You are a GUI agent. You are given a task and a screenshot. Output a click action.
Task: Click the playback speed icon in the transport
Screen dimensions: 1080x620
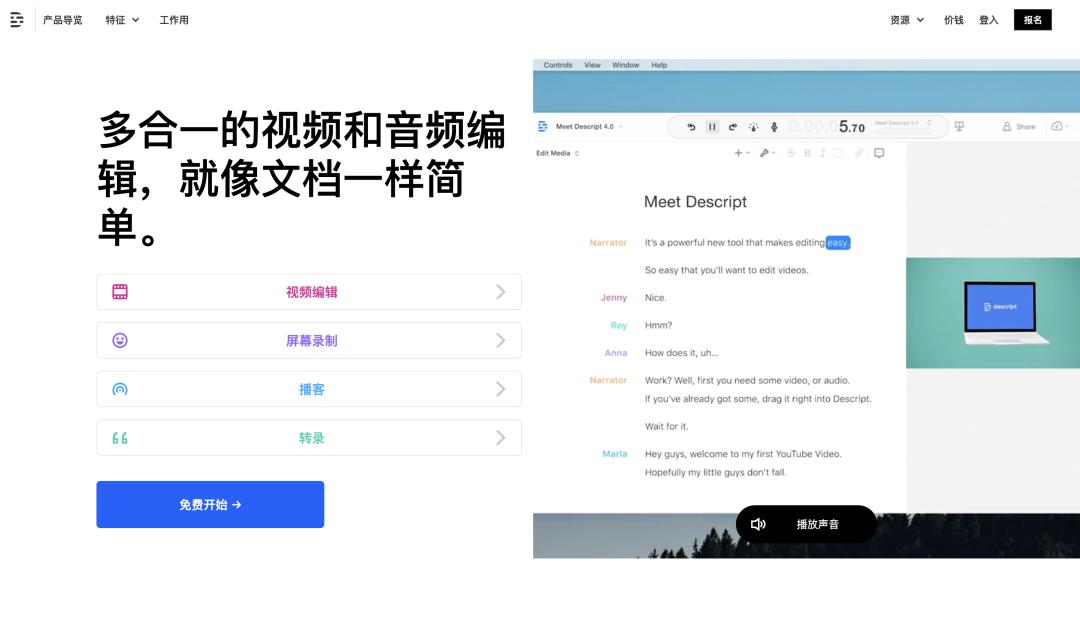tap(754, 127)
